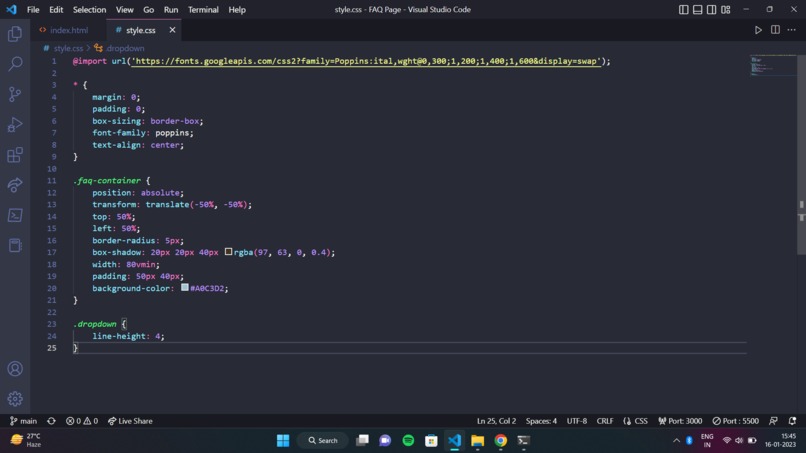This screenshot has width=806, height=453.
Task: Open the Go menu
Action: click(149, 10)
